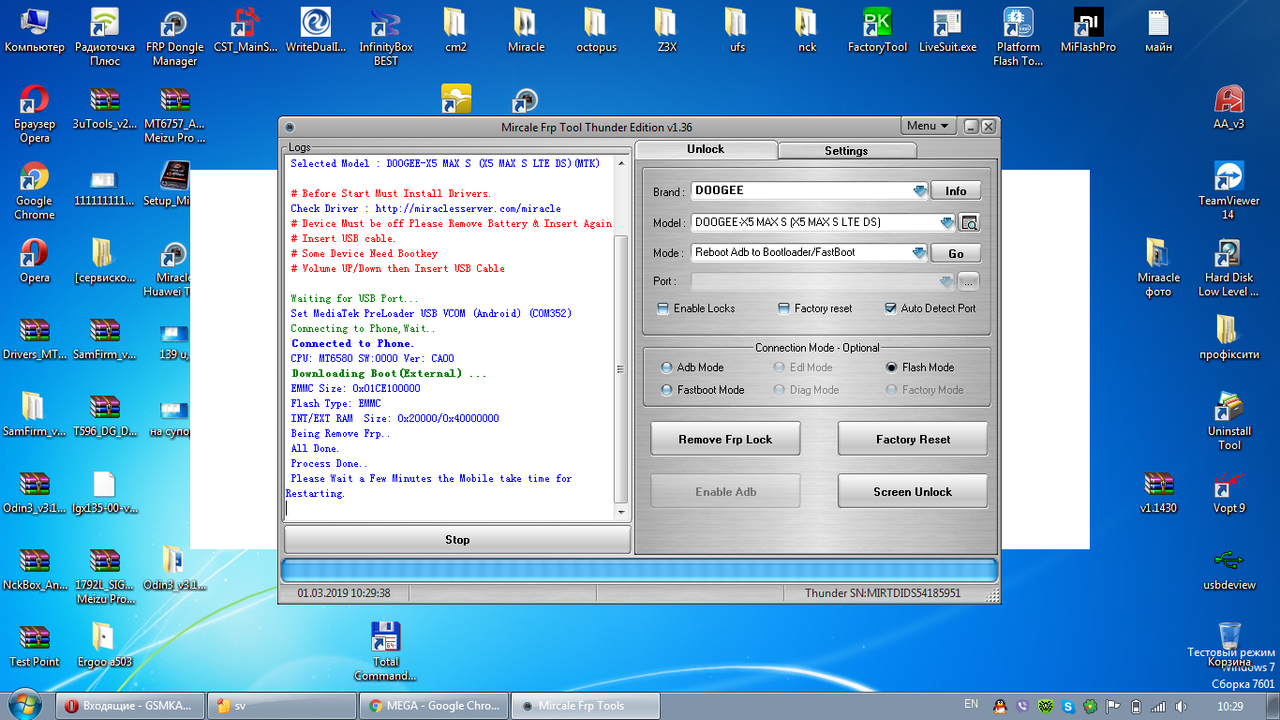Screen dimensions: 1280x720
Task: Click the Factory Reset button
Action: tap(913, 439)
